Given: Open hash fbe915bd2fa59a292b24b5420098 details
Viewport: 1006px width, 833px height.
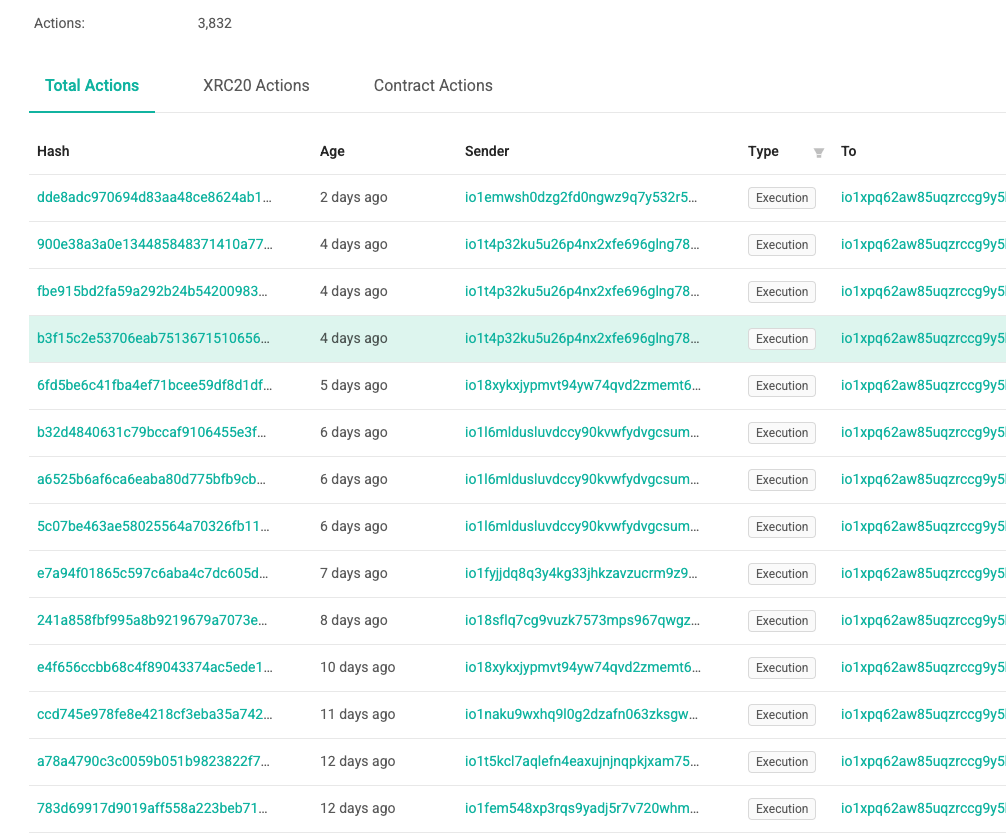Looking at the screenshot, I should click(x=153, y=291).
